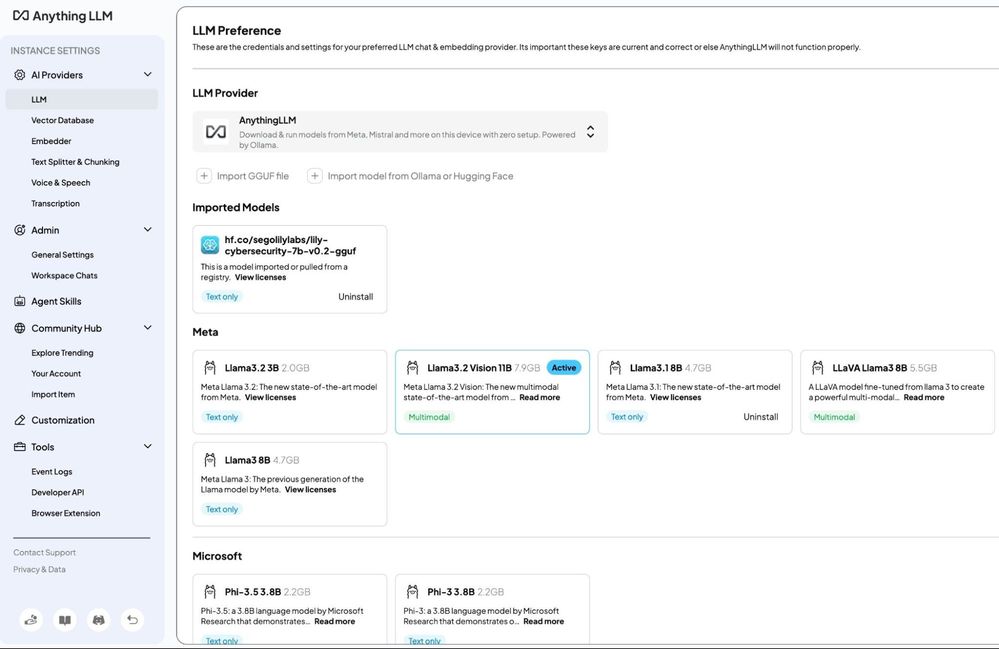Open Event Logs under Tools
The width and height of the screenshot is (999, 649).
tap(52, 472)
